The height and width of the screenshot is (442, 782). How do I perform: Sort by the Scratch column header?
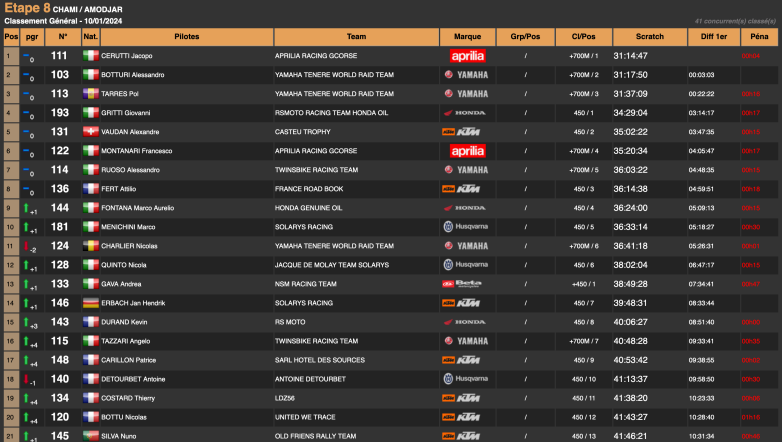tap(650, 36)
